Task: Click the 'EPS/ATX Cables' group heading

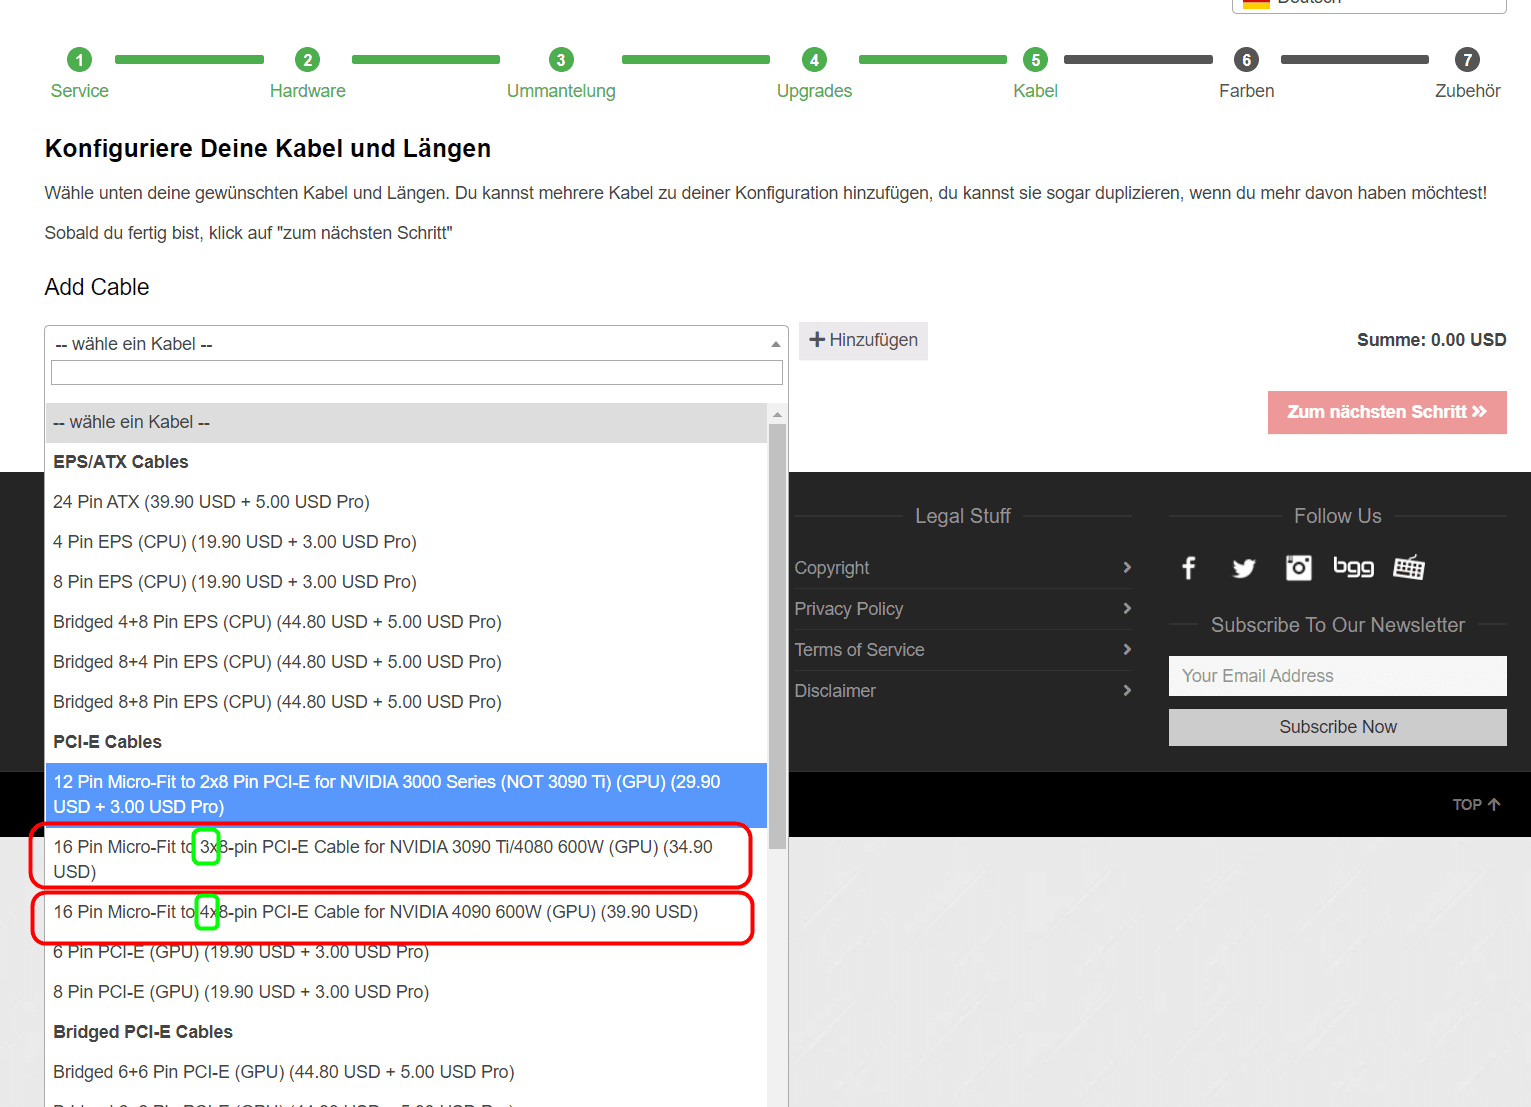Action: click(121, 462)
